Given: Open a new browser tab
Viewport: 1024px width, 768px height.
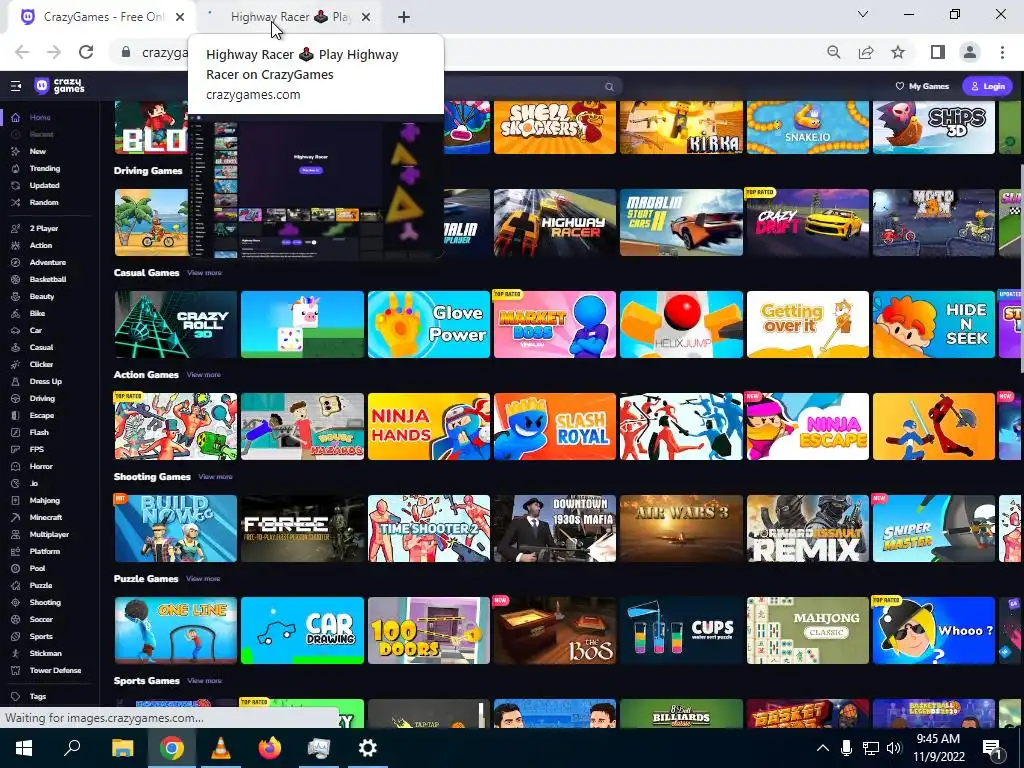Looking at the screenshot, I should 404,18.
